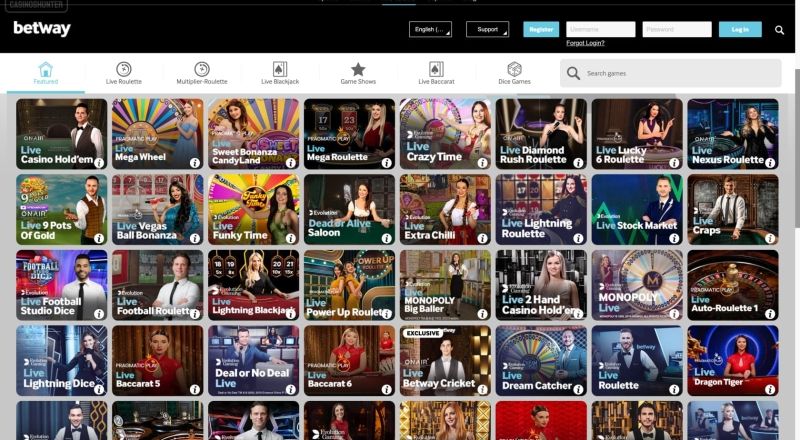
Task: Open Live 2 Hand Casino Hold'em tile
Action: [541, 285]
